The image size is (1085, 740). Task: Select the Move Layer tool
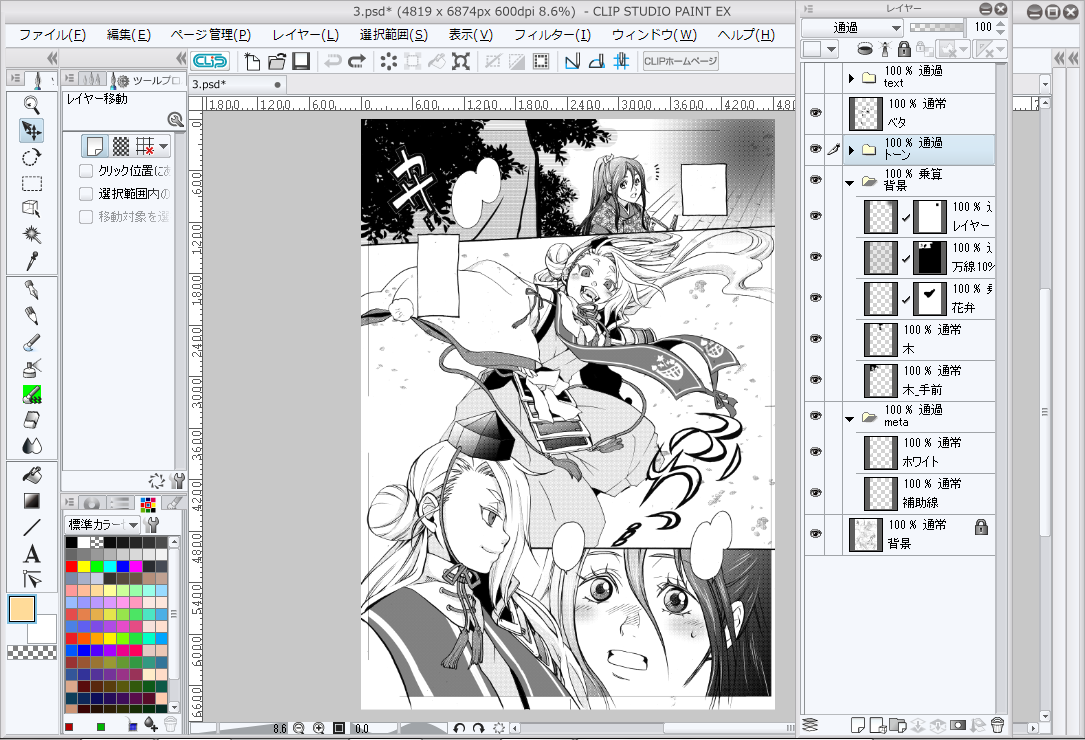(x=32, y=131)
